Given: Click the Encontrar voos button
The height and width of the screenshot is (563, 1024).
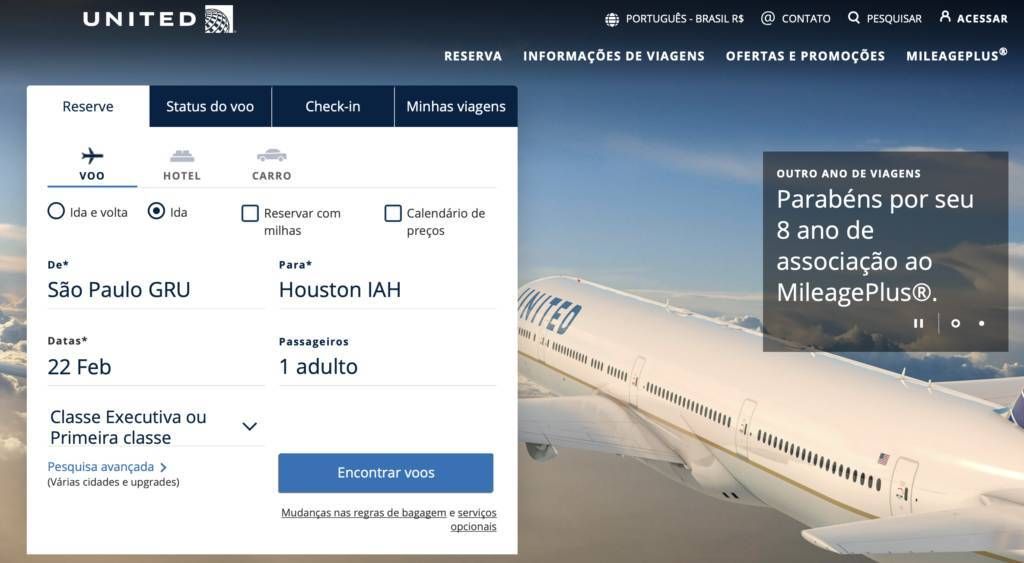Looking at the screenshot, I should (x=386, y=473).
